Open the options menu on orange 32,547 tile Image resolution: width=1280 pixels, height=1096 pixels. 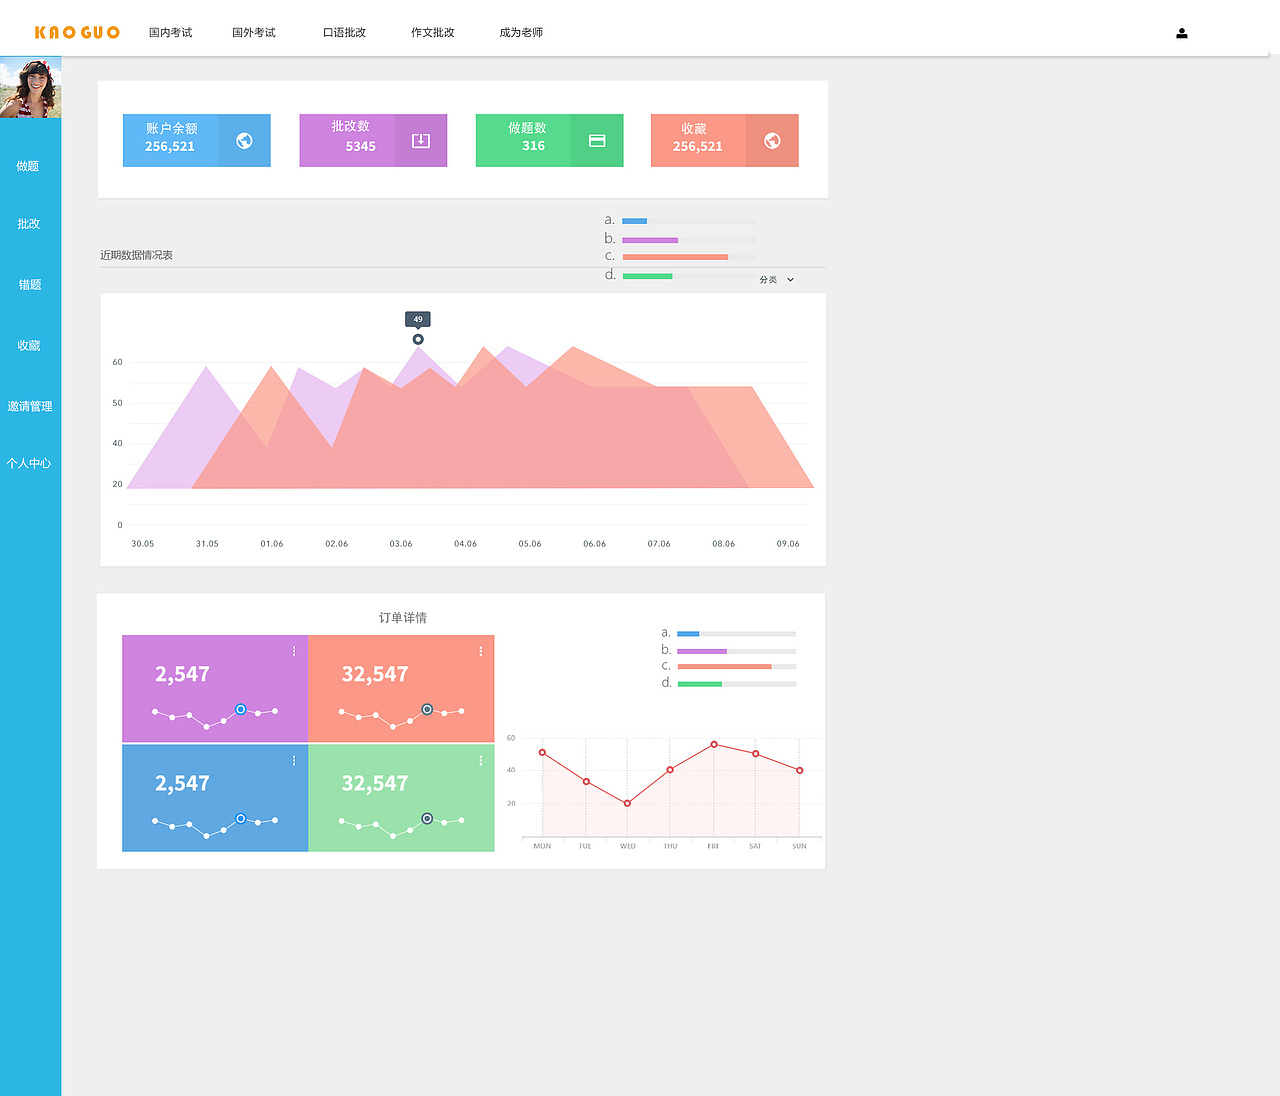click(481, 651)
